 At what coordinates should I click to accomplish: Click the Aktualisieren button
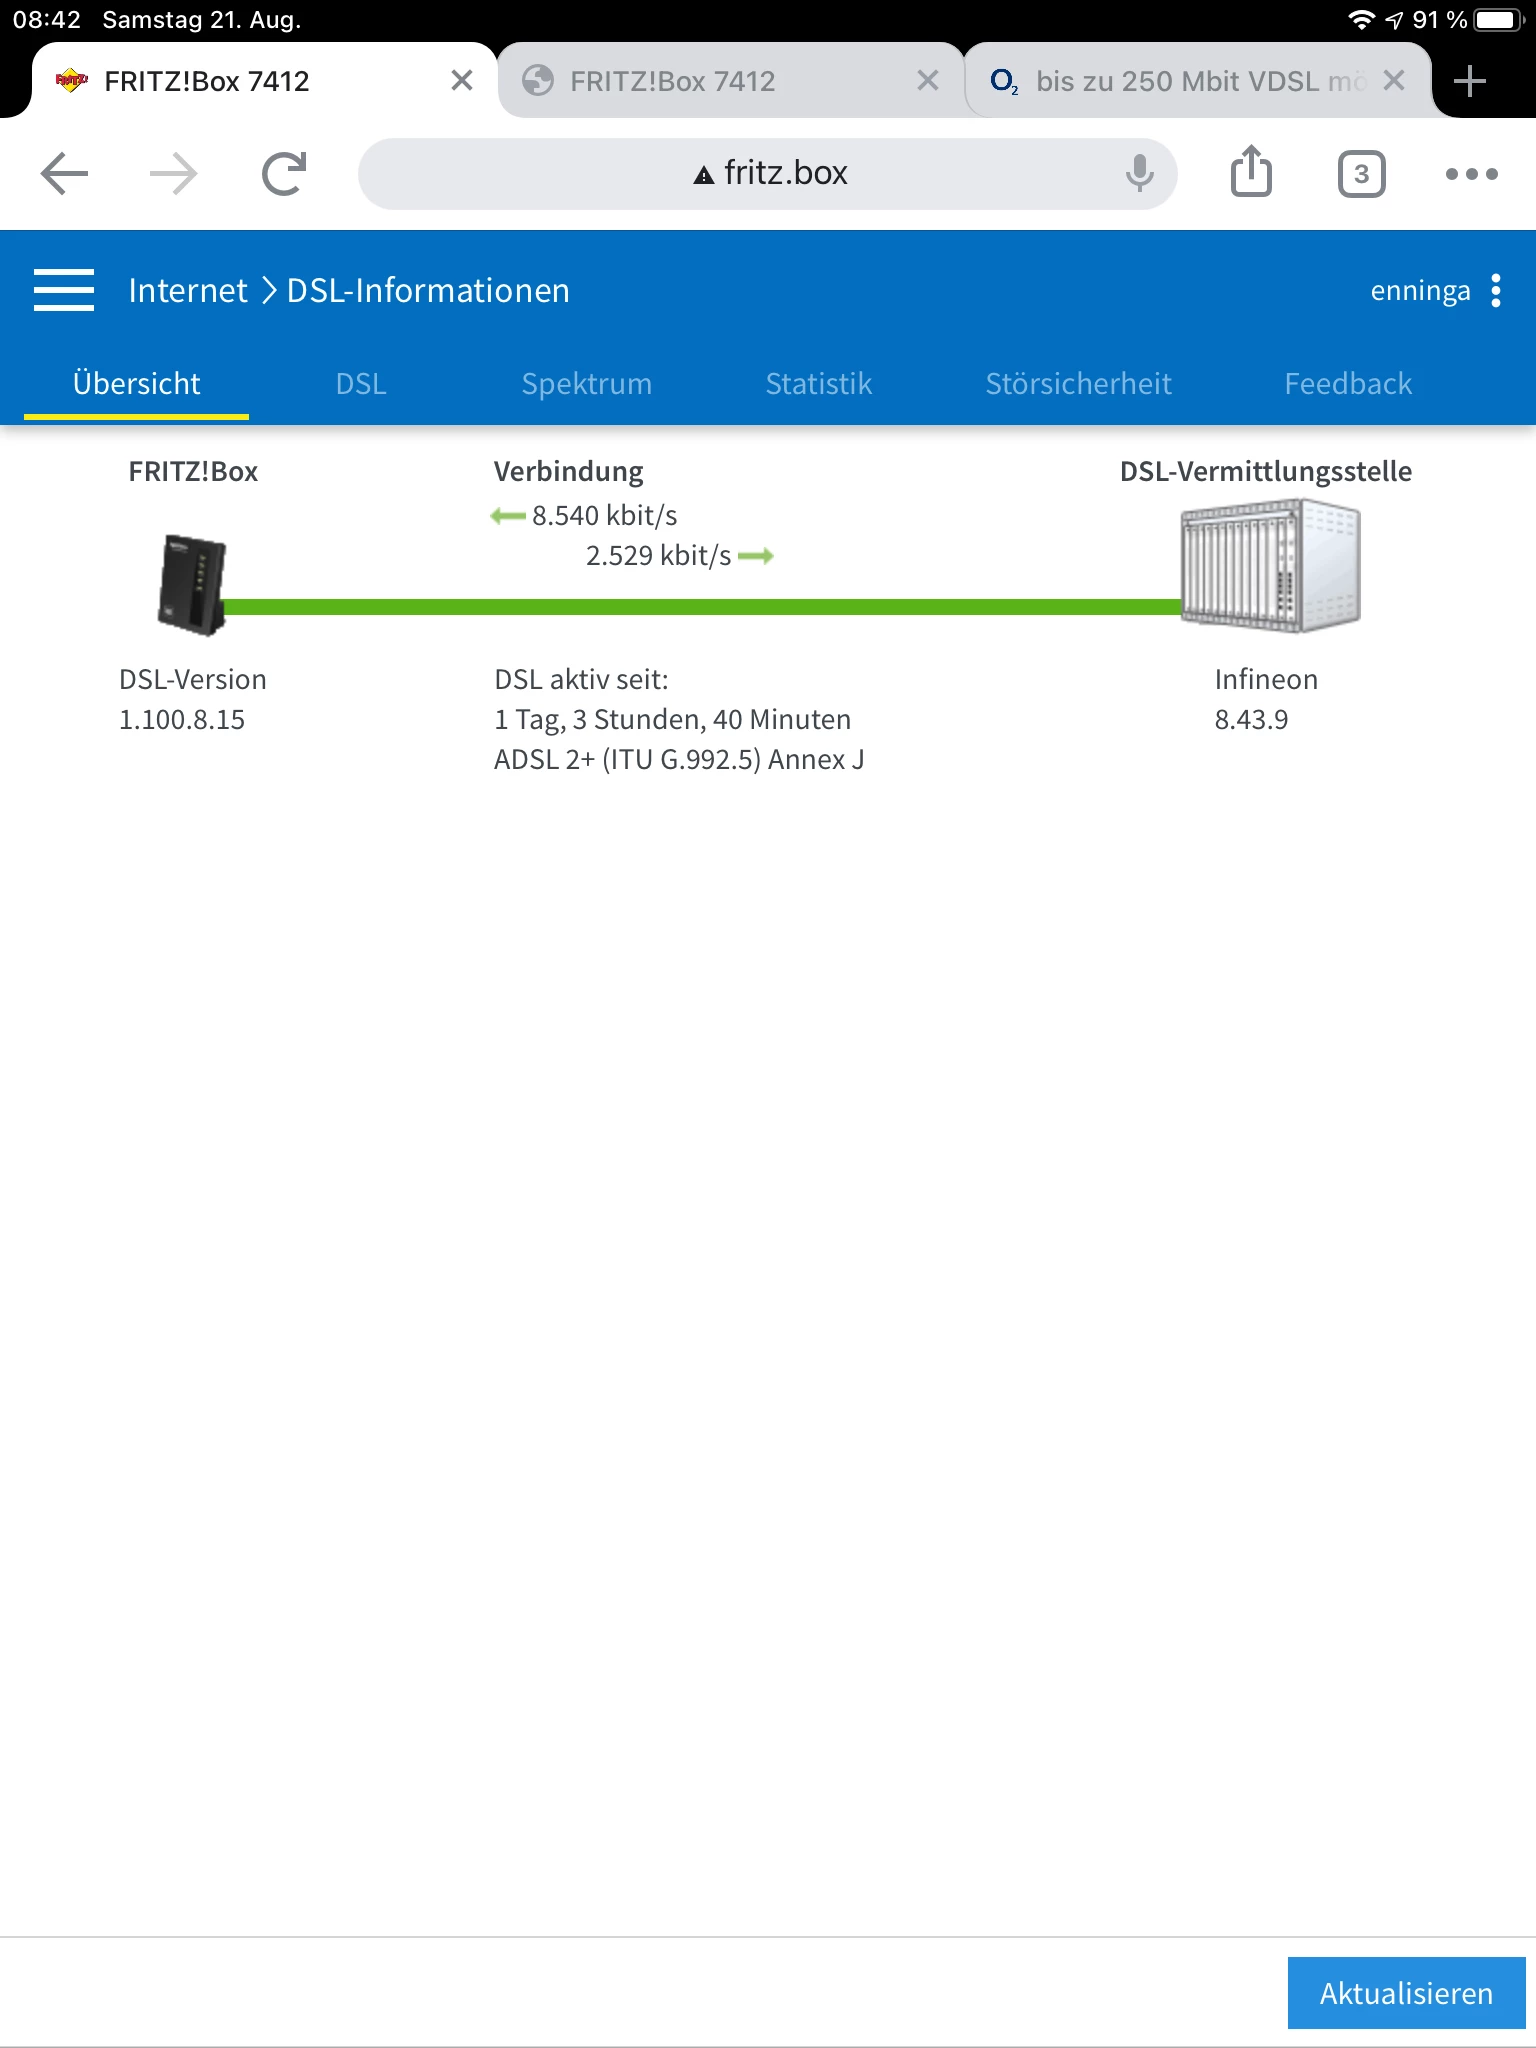1406,1993
